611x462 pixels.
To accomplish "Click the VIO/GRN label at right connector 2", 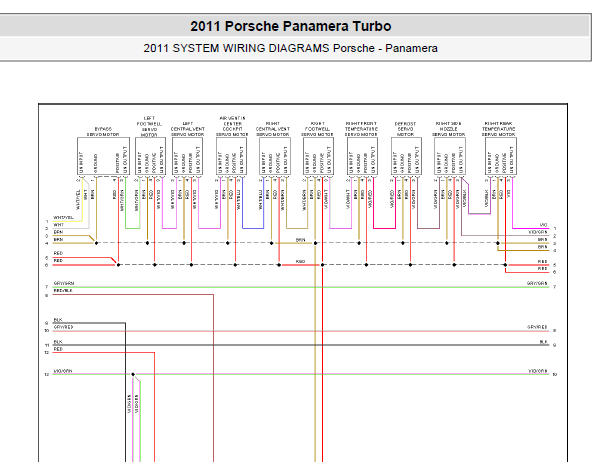I will [x=538, y=232].
